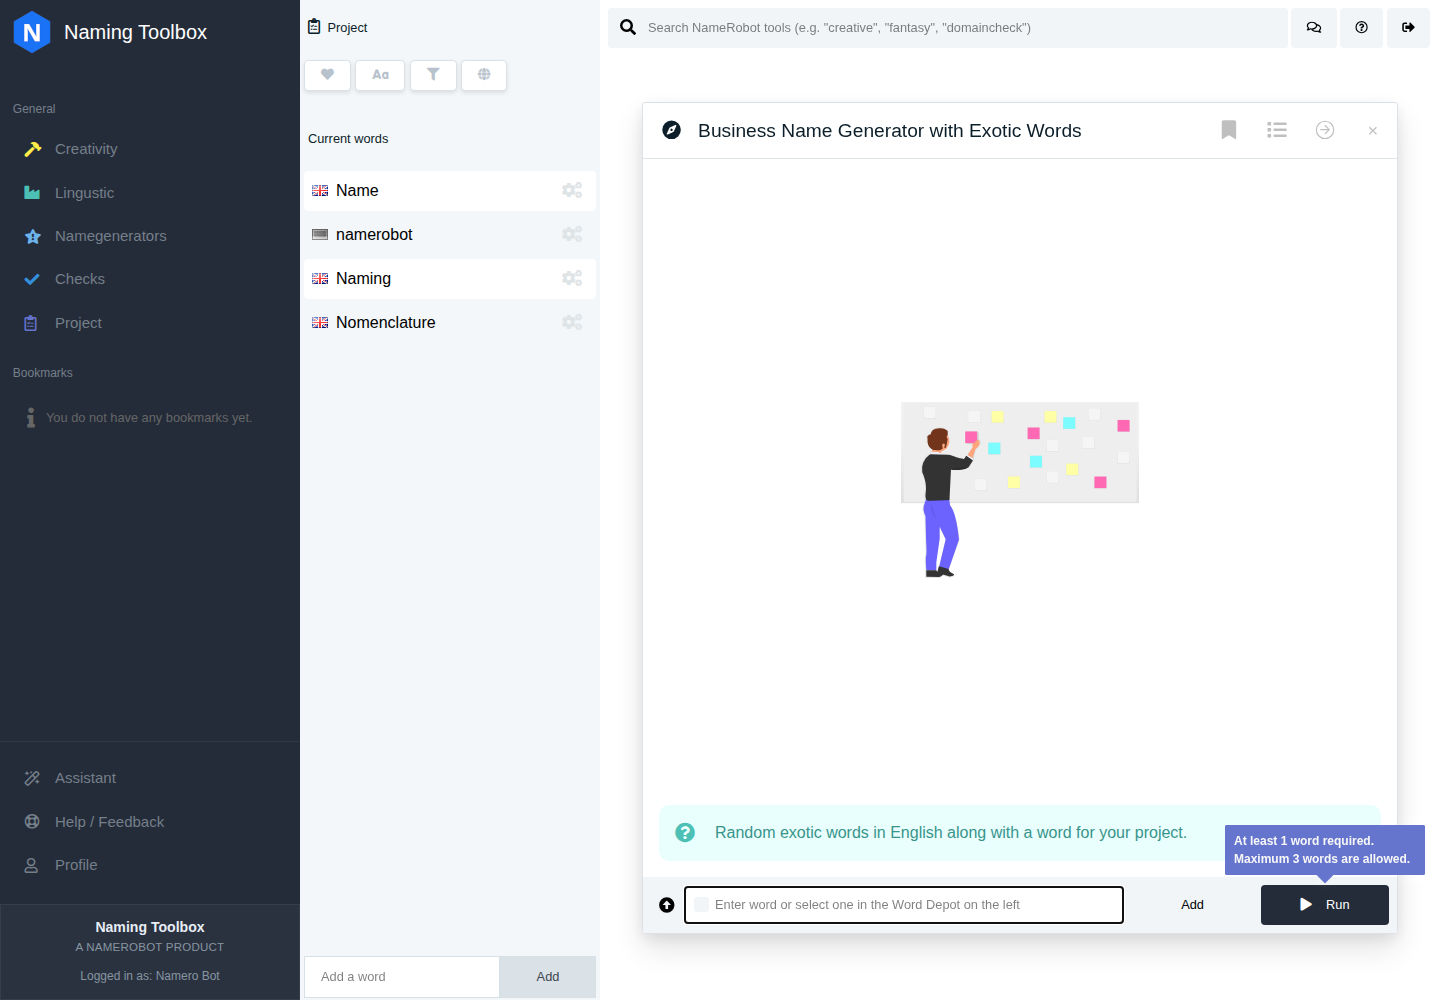Click Add next to the word input
The width and height of the screenshot is (1440, 1000).
pyautogui.click(x=1192, y=905)
